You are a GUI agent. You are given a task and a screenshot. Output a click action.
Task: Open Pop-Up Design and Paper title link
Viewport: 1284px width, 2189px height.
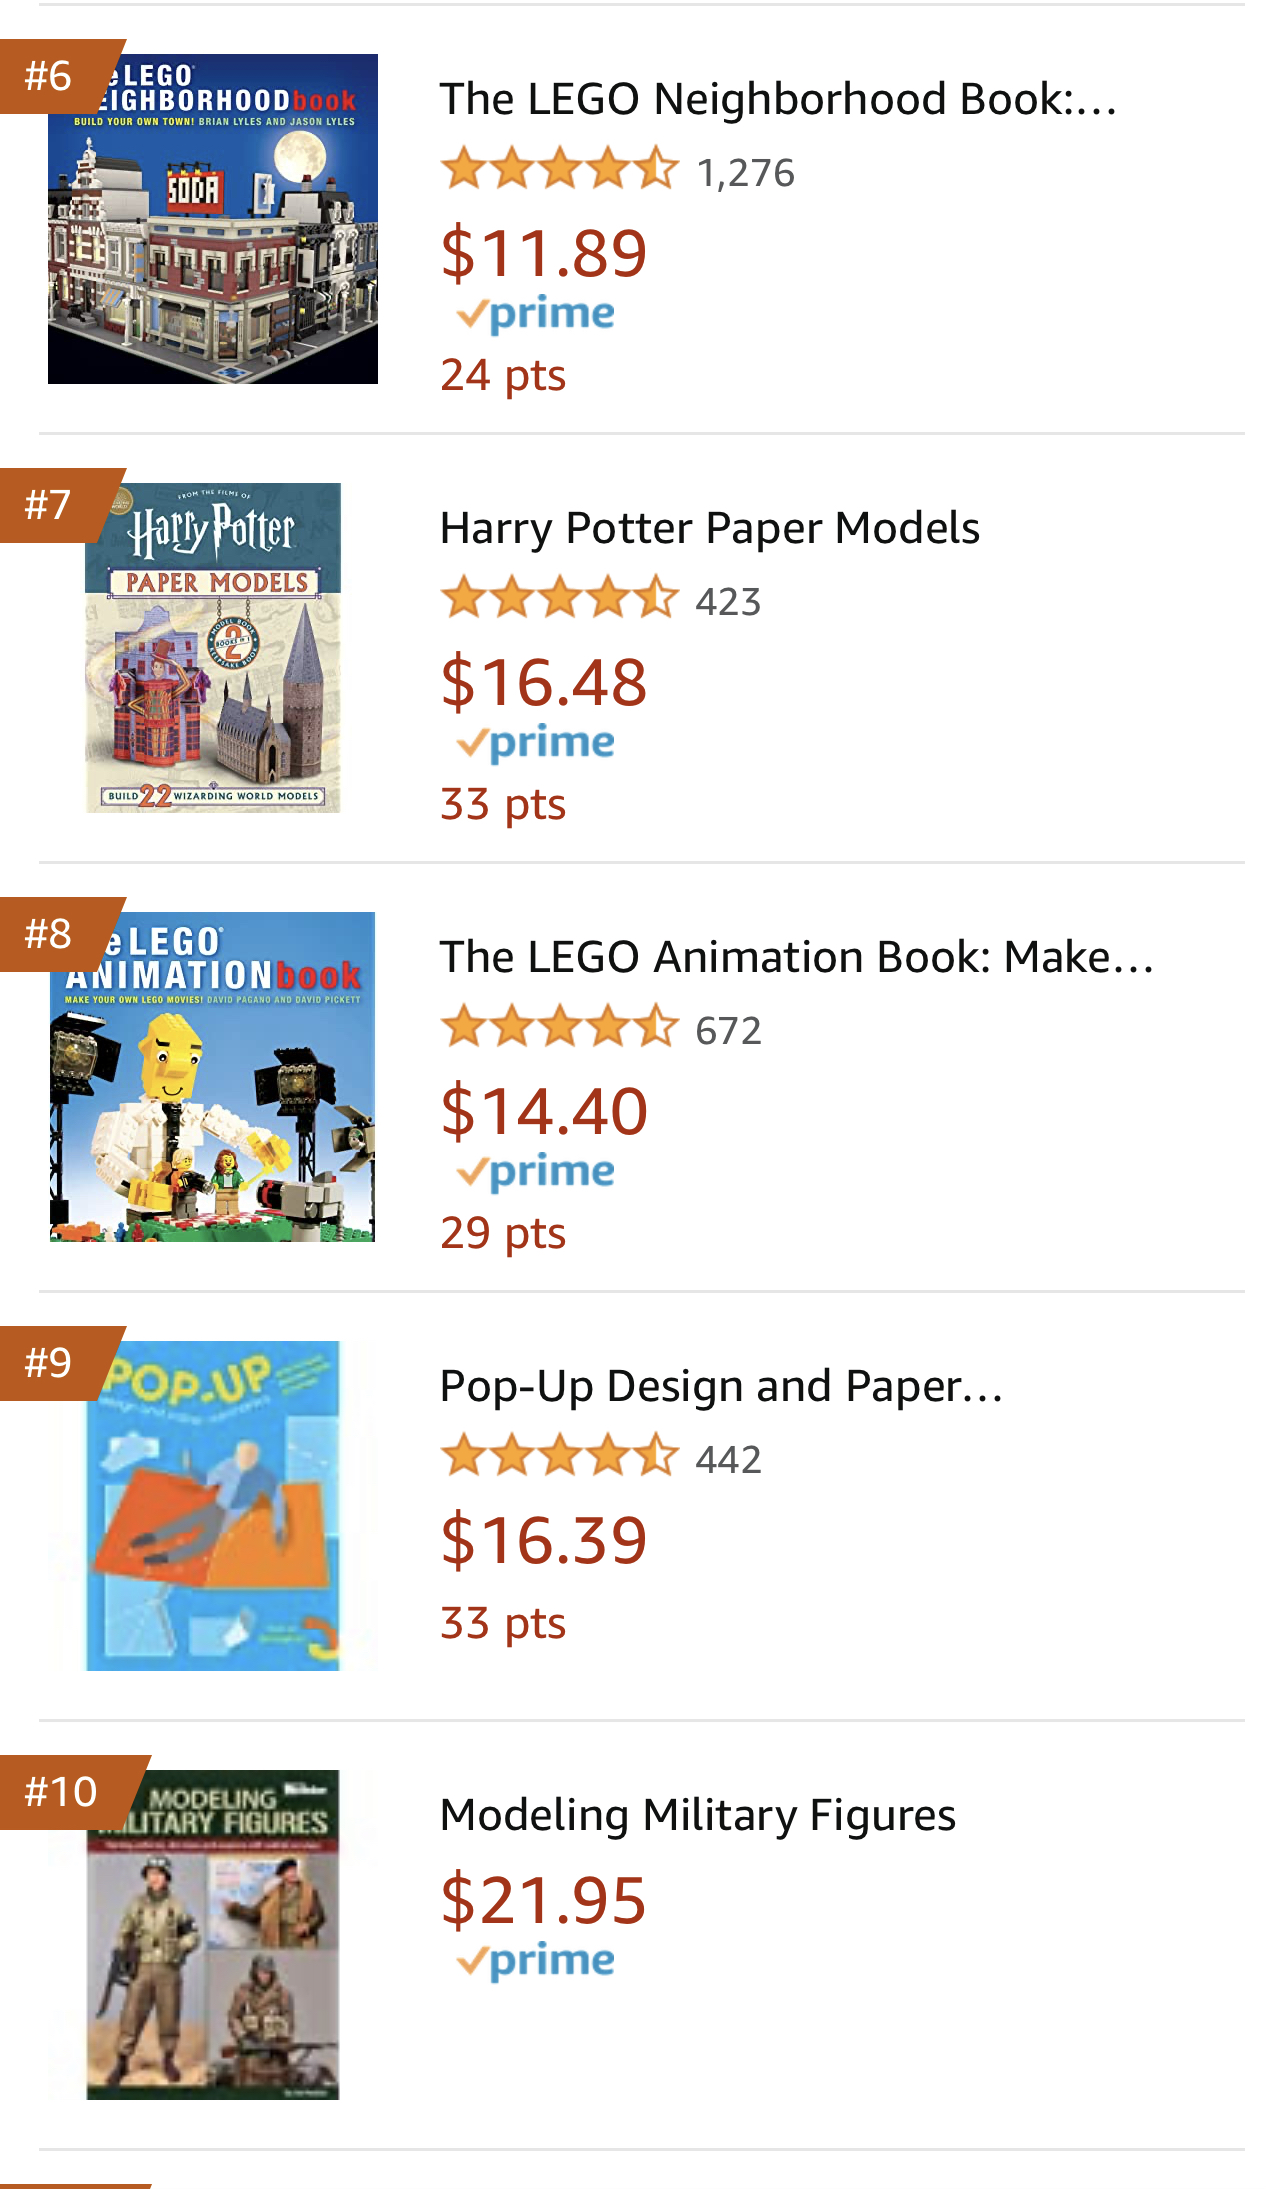point(721,1386)
